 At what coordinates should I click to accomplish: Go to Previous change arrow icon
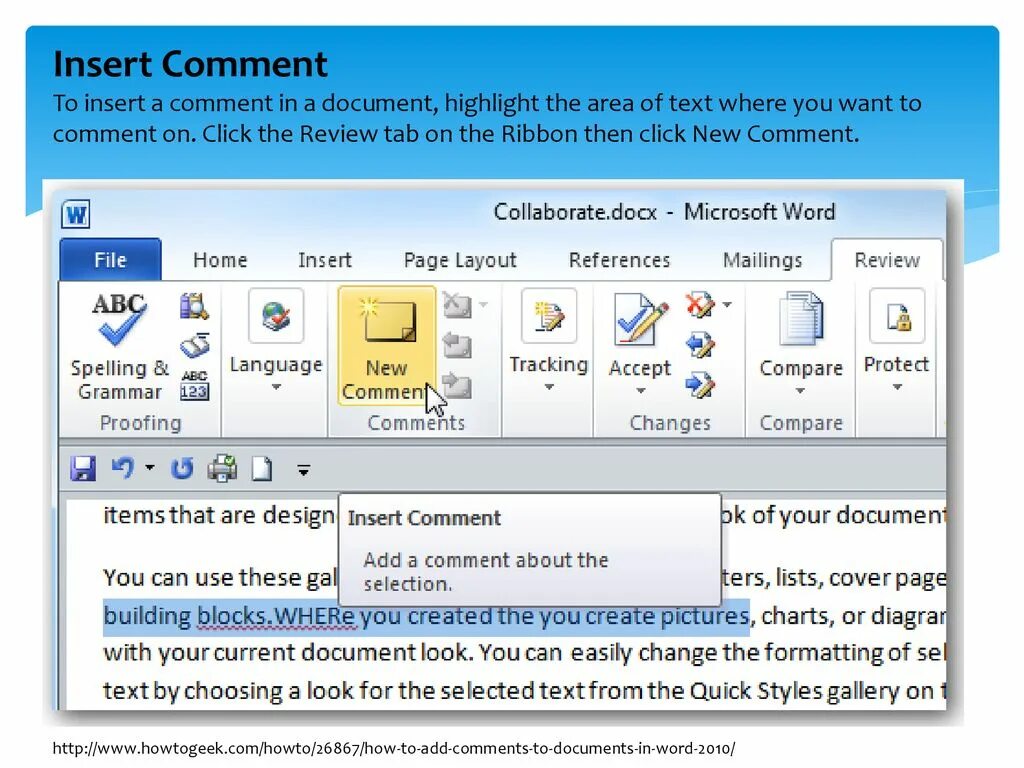click(x=700, y=345)
